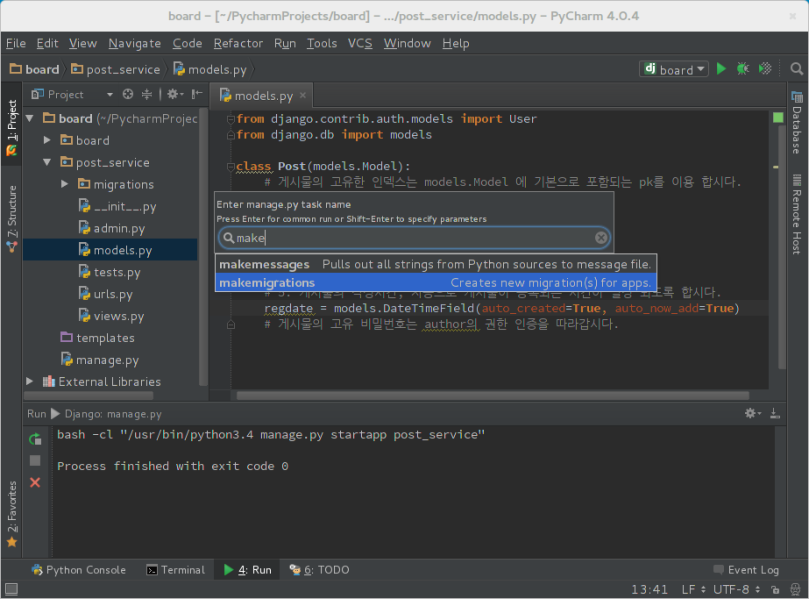Collapse all icon in Project panel
Screen dimensions: 809x599
[x=147, y=94]
